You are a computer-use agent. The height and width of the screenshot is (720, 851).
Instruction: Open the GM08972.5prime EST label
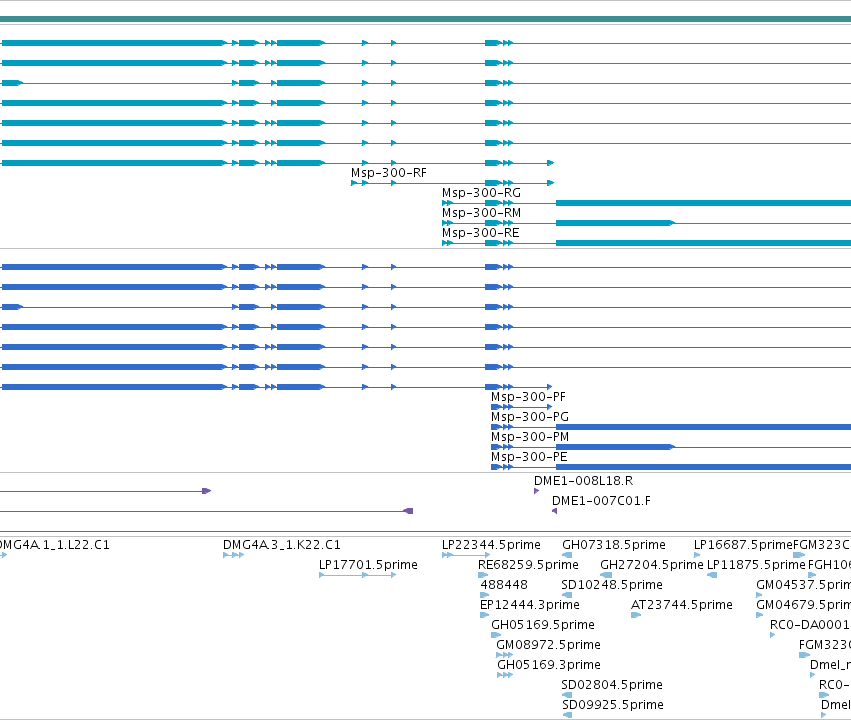point(548,646)
